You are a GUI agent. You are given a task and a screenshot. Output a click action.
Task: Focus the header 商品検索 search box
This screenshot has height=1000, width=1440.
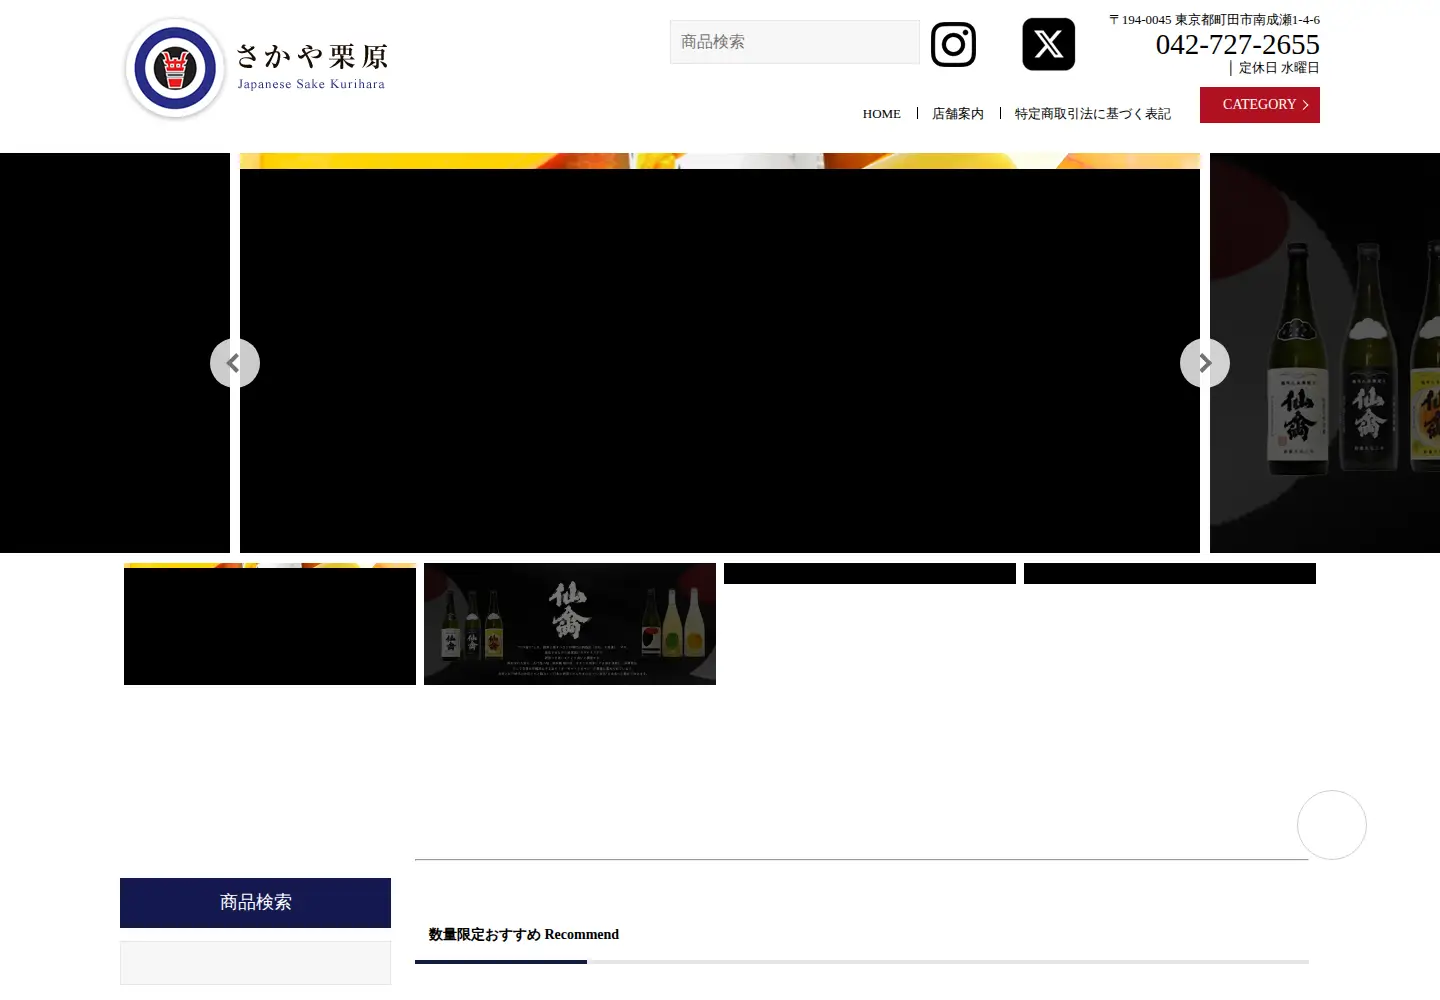pyautogui.click(x=795, y=42)
